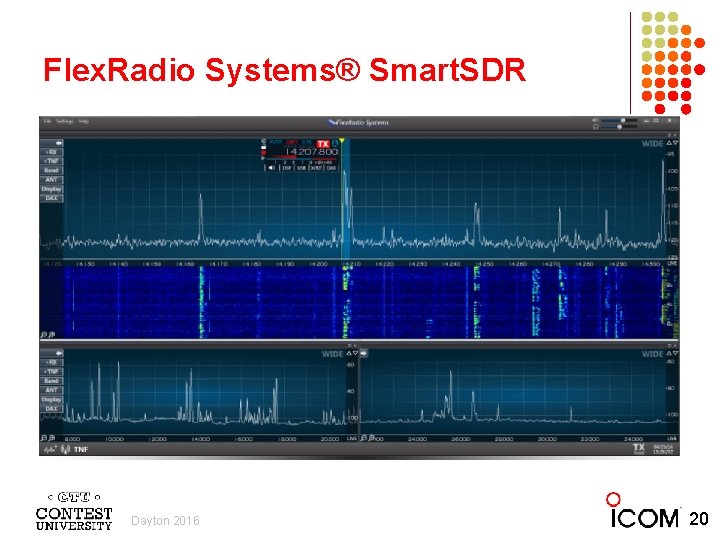
Task: Zoom out bottom-left panadapter with left magnifier
Action: click(44, 438)
